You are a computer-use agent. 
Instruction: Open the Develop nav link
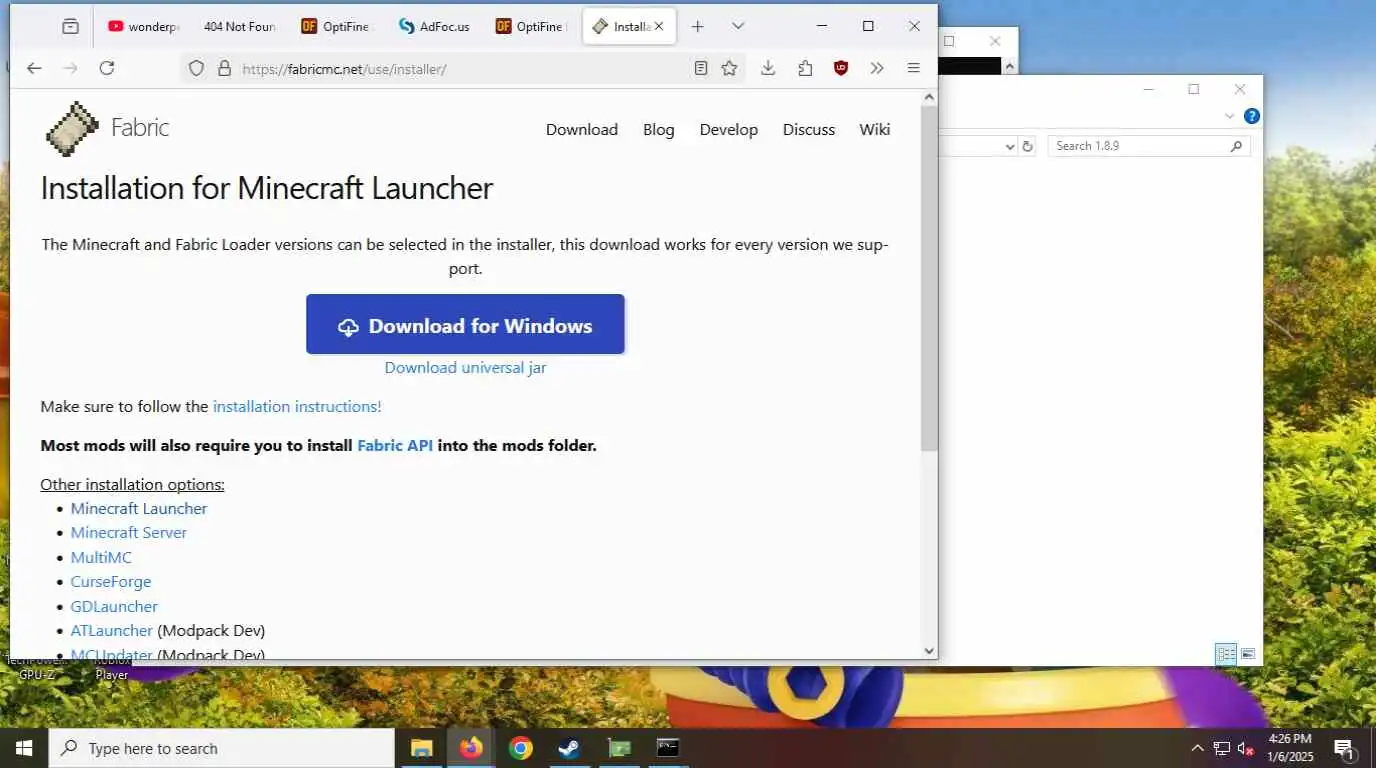click(729, 129)
